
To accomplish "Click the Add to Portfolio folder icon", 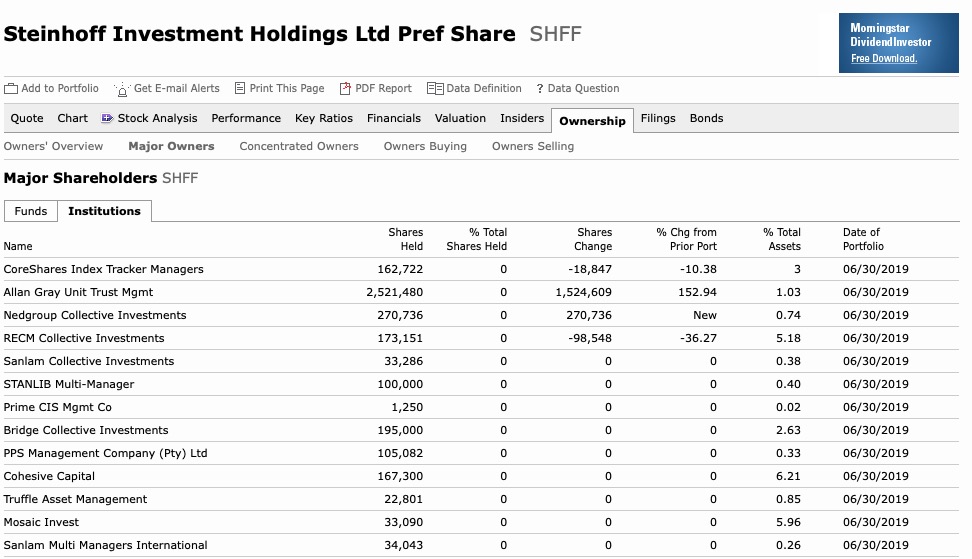I will (x=11, y=88).
